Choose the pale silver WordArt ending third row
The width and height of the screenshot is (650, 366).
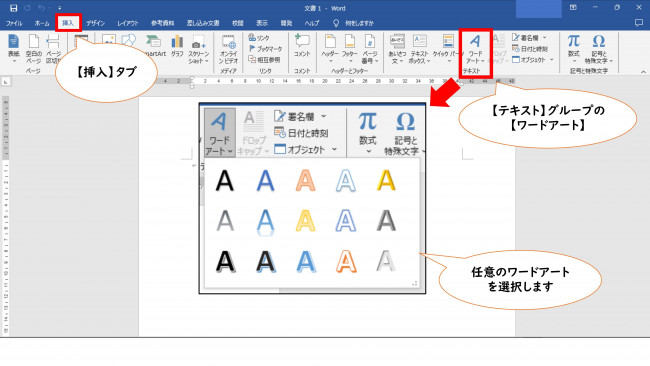[x=386, y=262]
